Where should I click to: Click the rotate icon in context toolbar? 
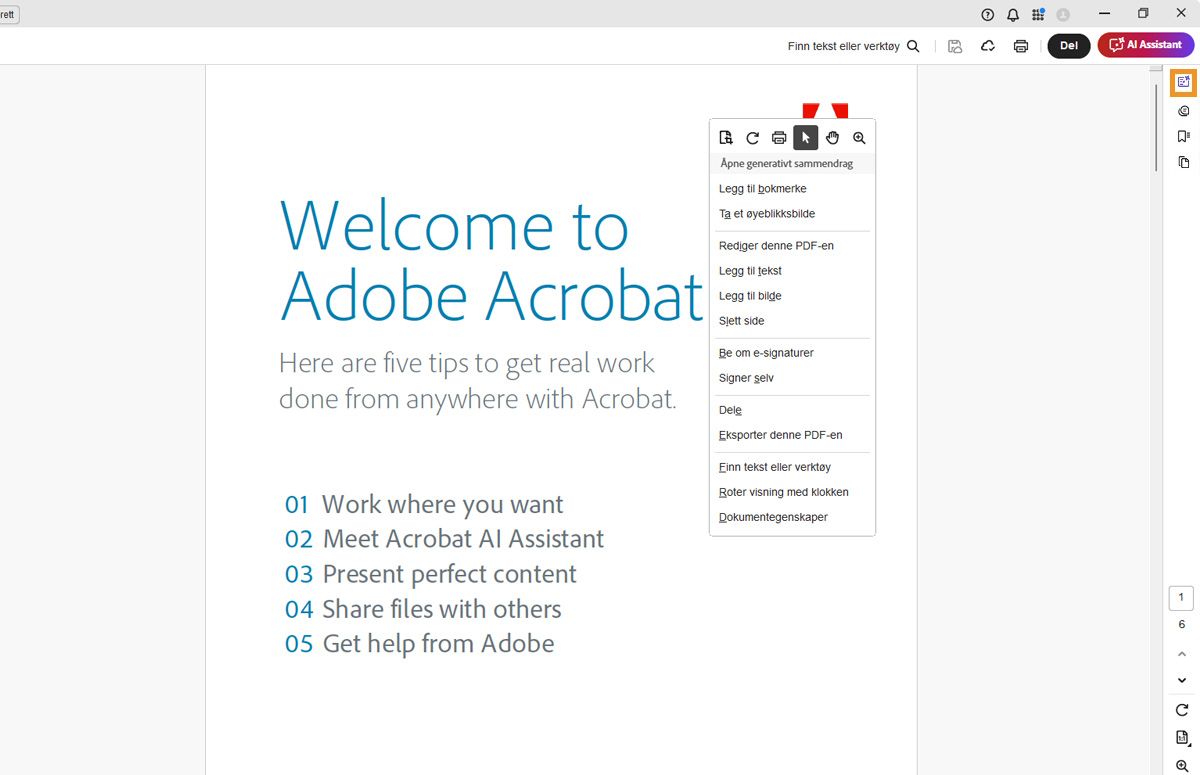[753, 138]
